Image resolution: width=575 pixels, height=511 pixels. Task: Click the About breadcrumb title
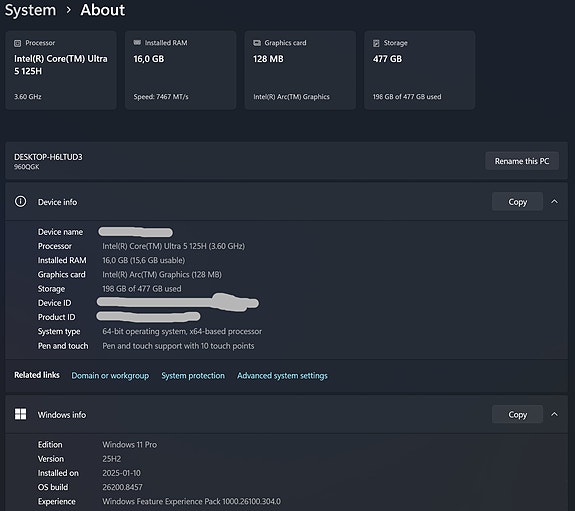(x=103, y=10)
